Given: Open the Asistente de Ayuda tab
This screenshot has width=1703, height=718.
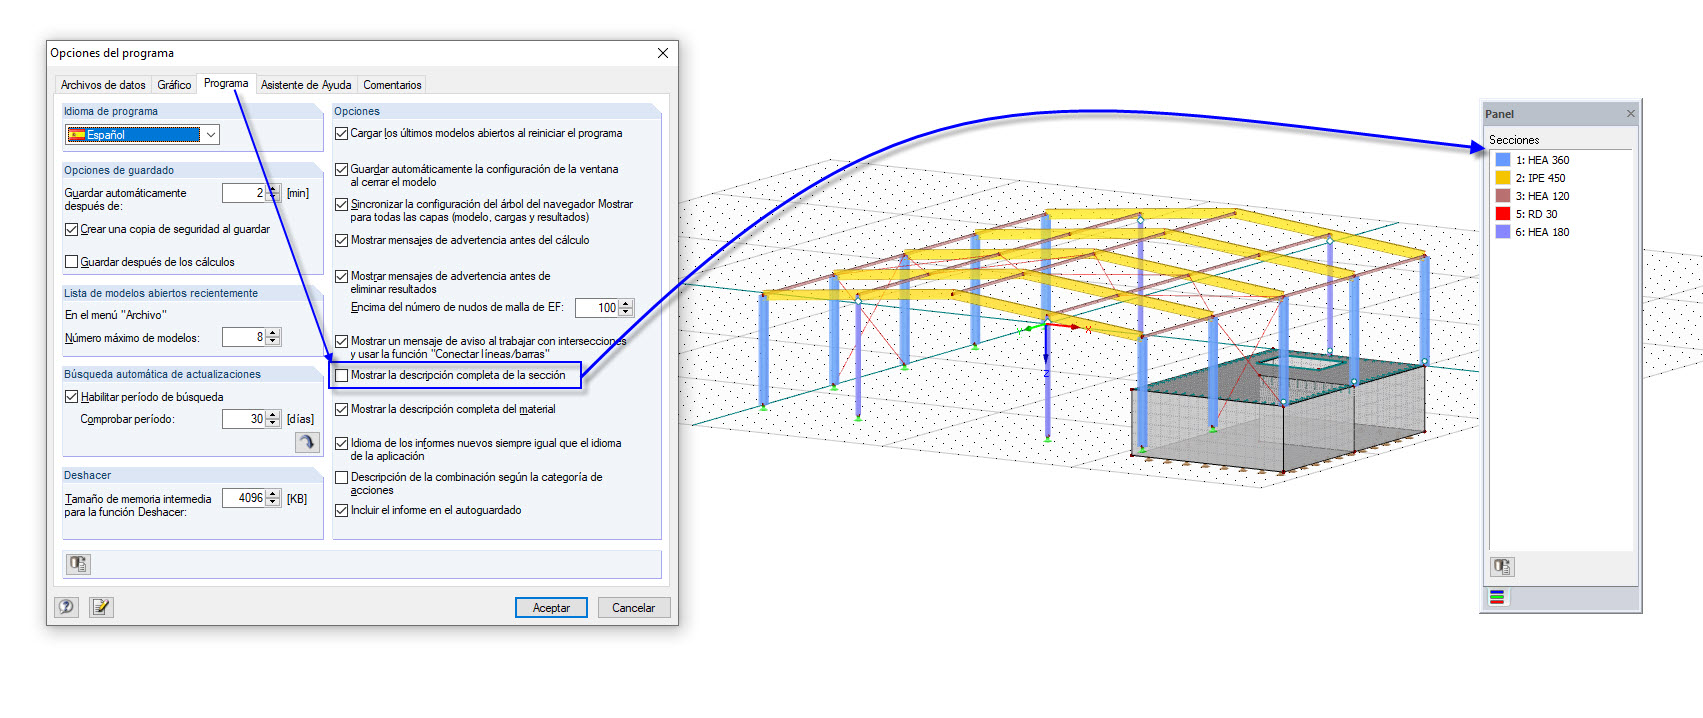Looking at the screenshot, I should [306, 85].
